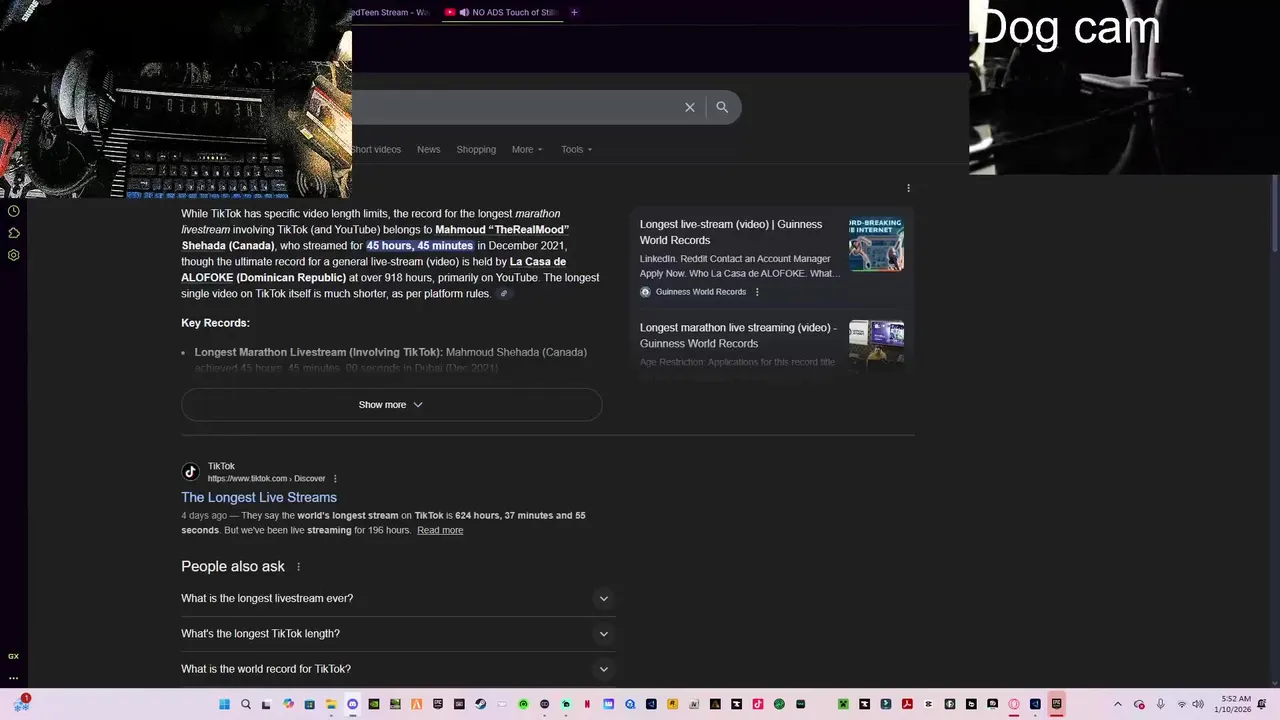Open Windows taskbar search
This screenshot has height=720, width=1280.
click(x=246, y=704)
